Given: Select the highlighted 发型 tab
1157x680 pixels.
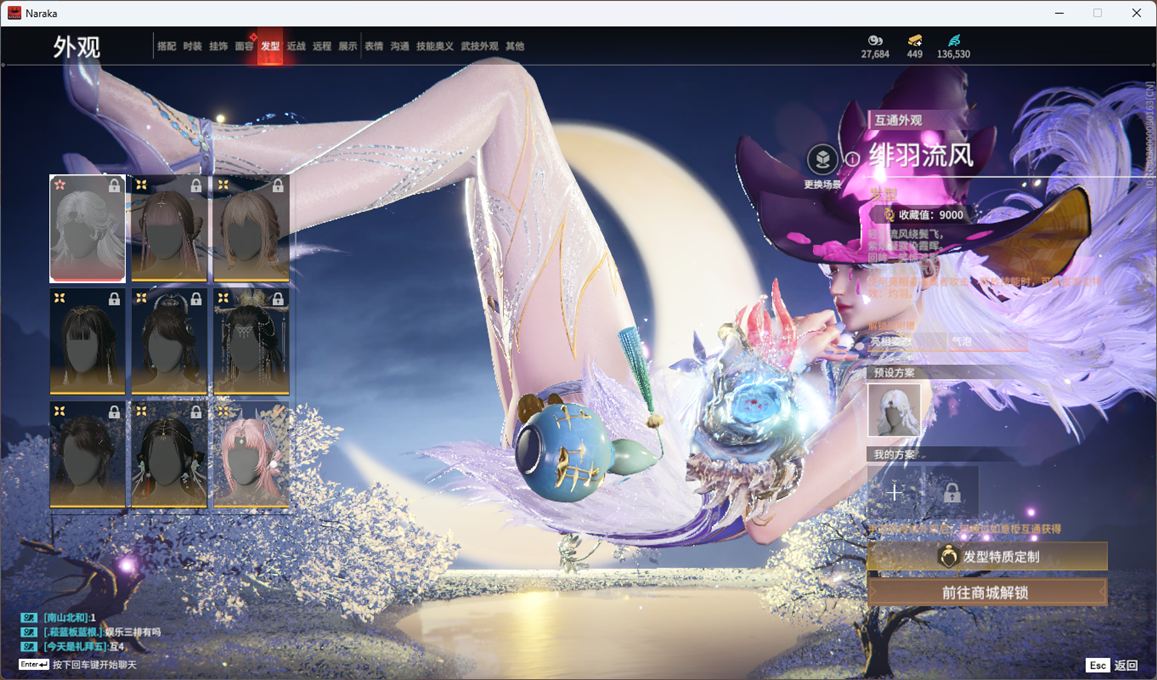Looking at the screenshot, I should pos(270,46).
